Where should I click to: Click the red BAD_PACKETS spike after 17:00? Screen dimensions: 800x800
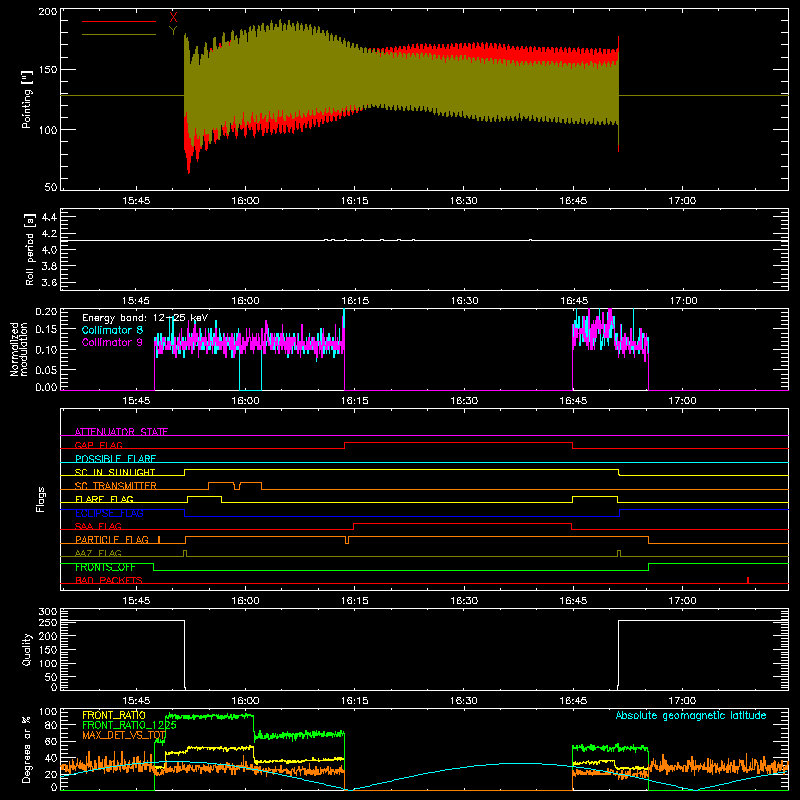coord(748,580)
